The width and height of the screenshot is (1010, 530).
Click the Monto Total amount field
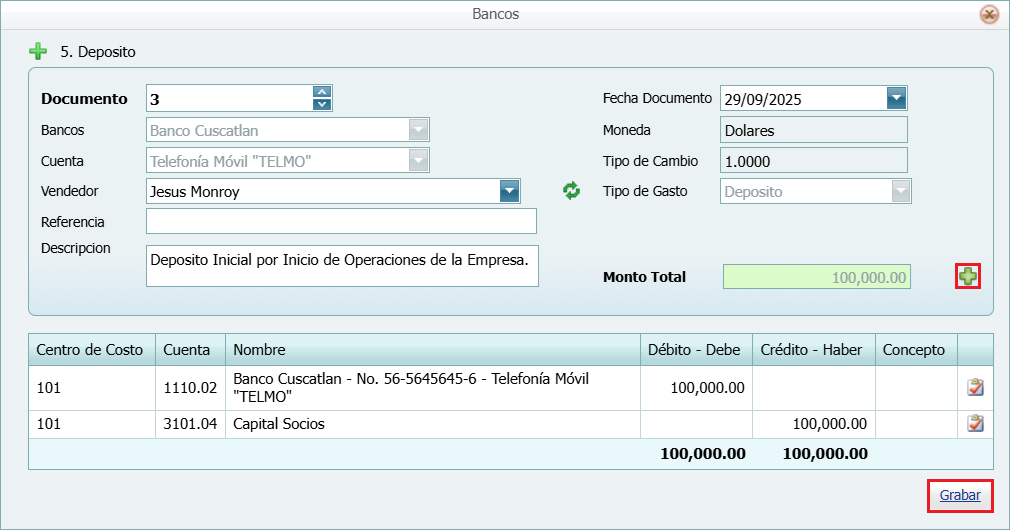816,277
